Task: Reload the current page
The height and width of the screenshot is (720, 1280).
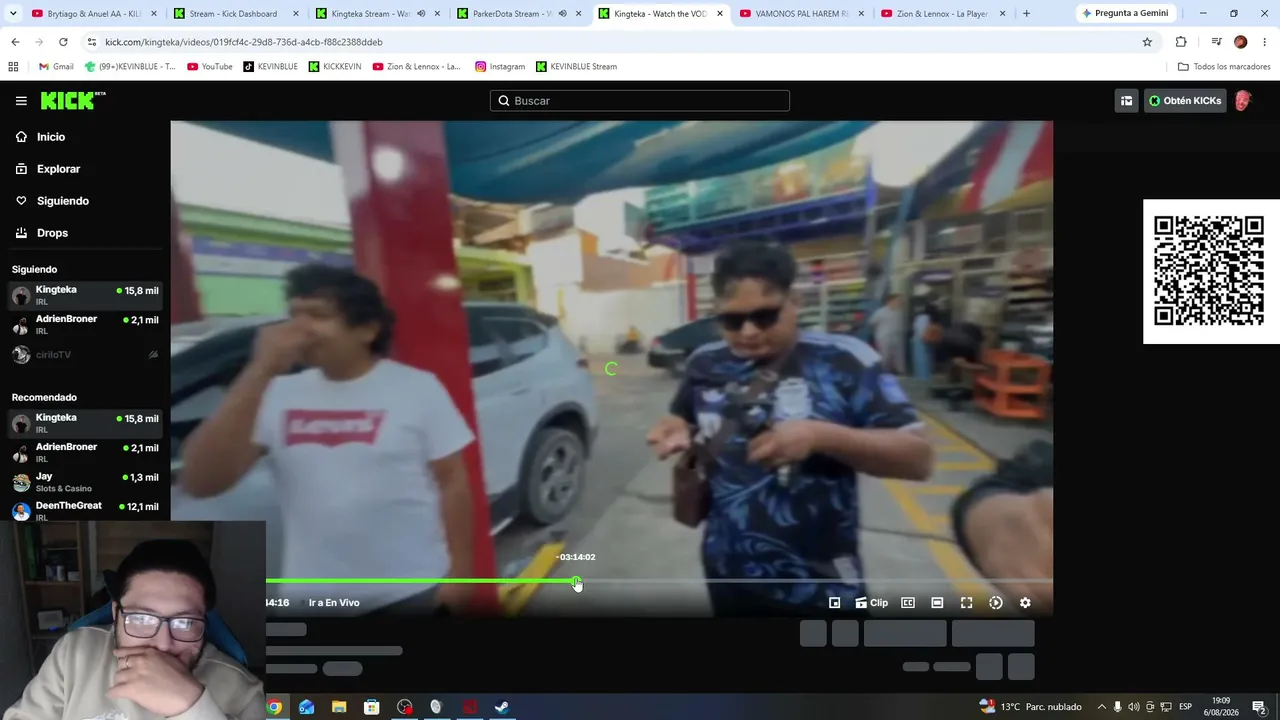Action: point(63,42)
